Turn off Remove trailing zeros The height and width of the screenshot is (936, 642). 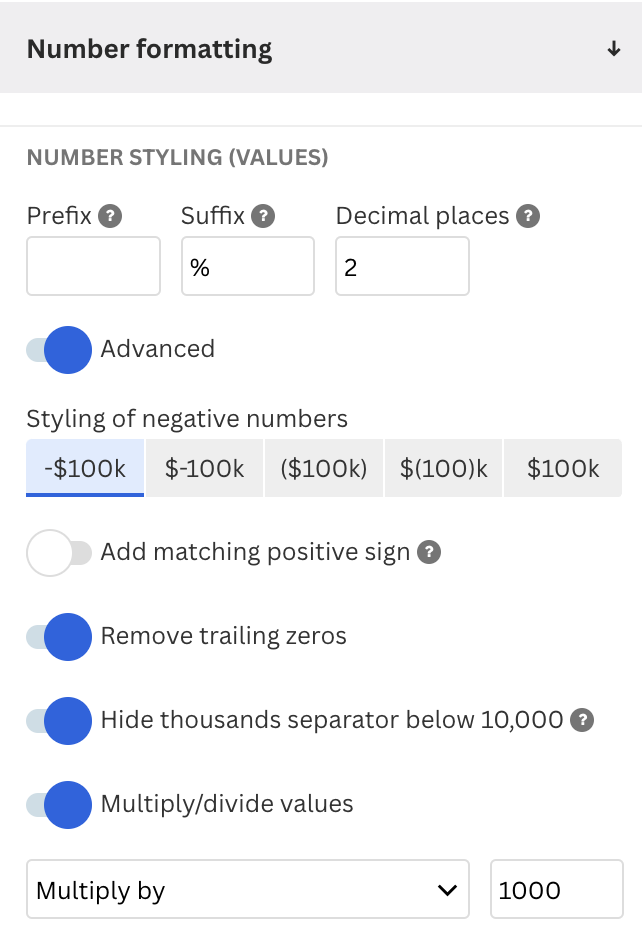pyautogui.click(x=59, y=637)
